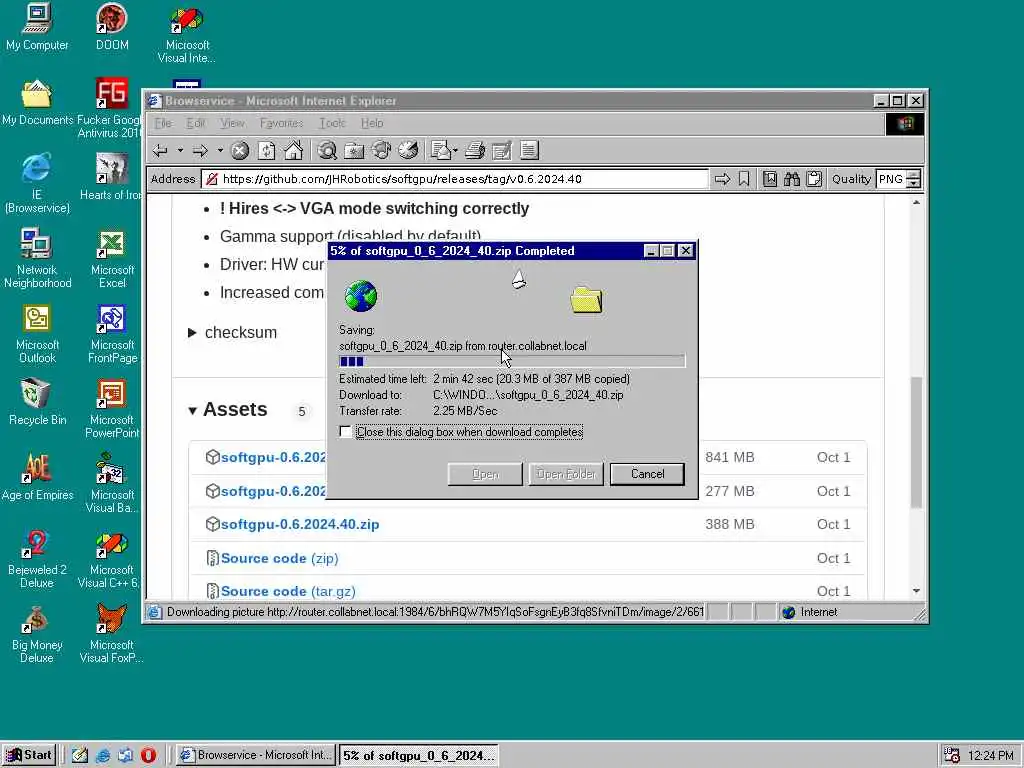
Task: Click the clipboard icon near Quality
Action: pos(814,179)
